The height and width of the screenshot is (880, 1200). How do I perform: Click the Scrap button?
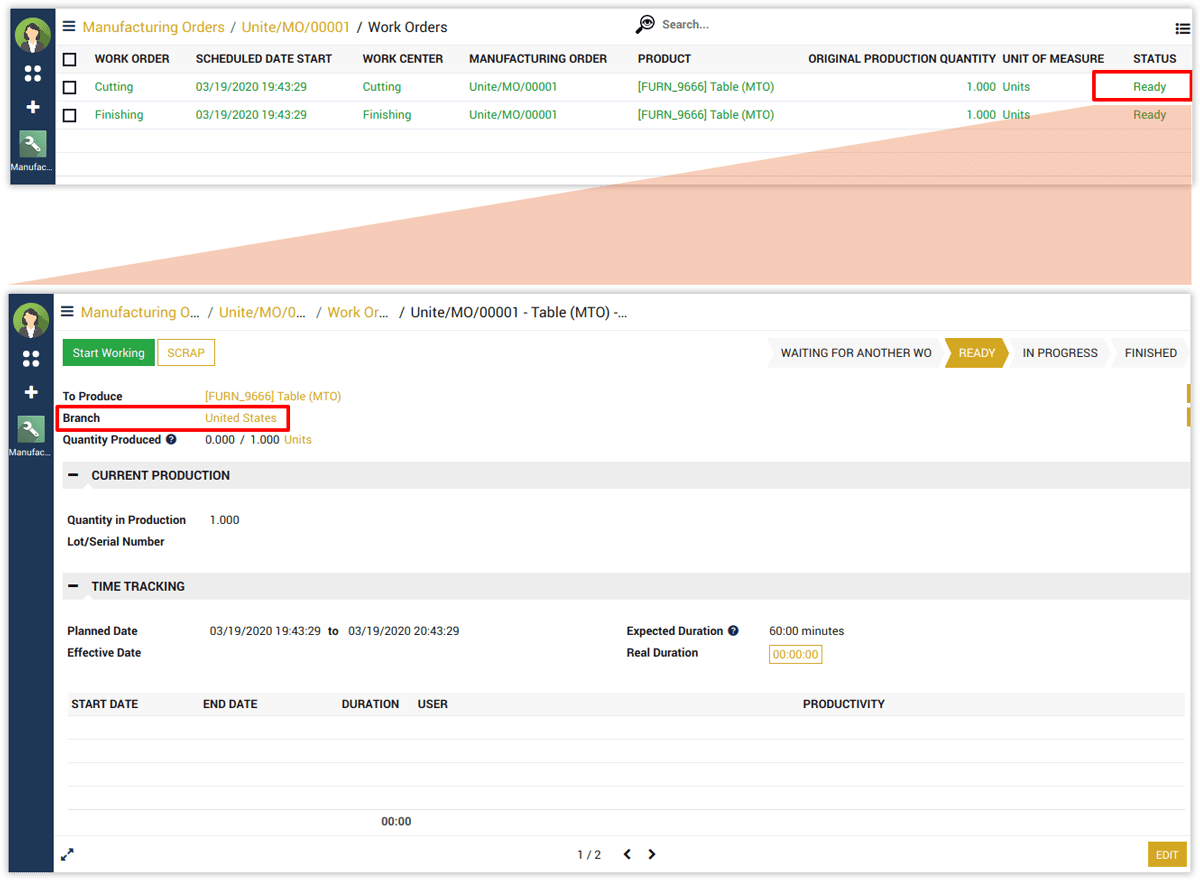186,353
